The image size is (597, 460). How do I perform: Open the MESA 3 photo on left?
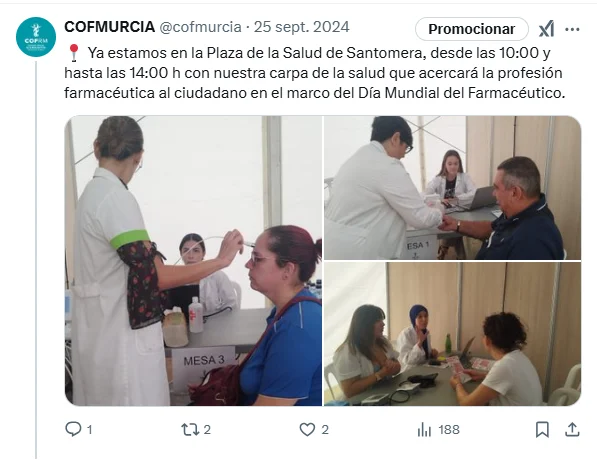pyautogui.click(x=193, y=261)
